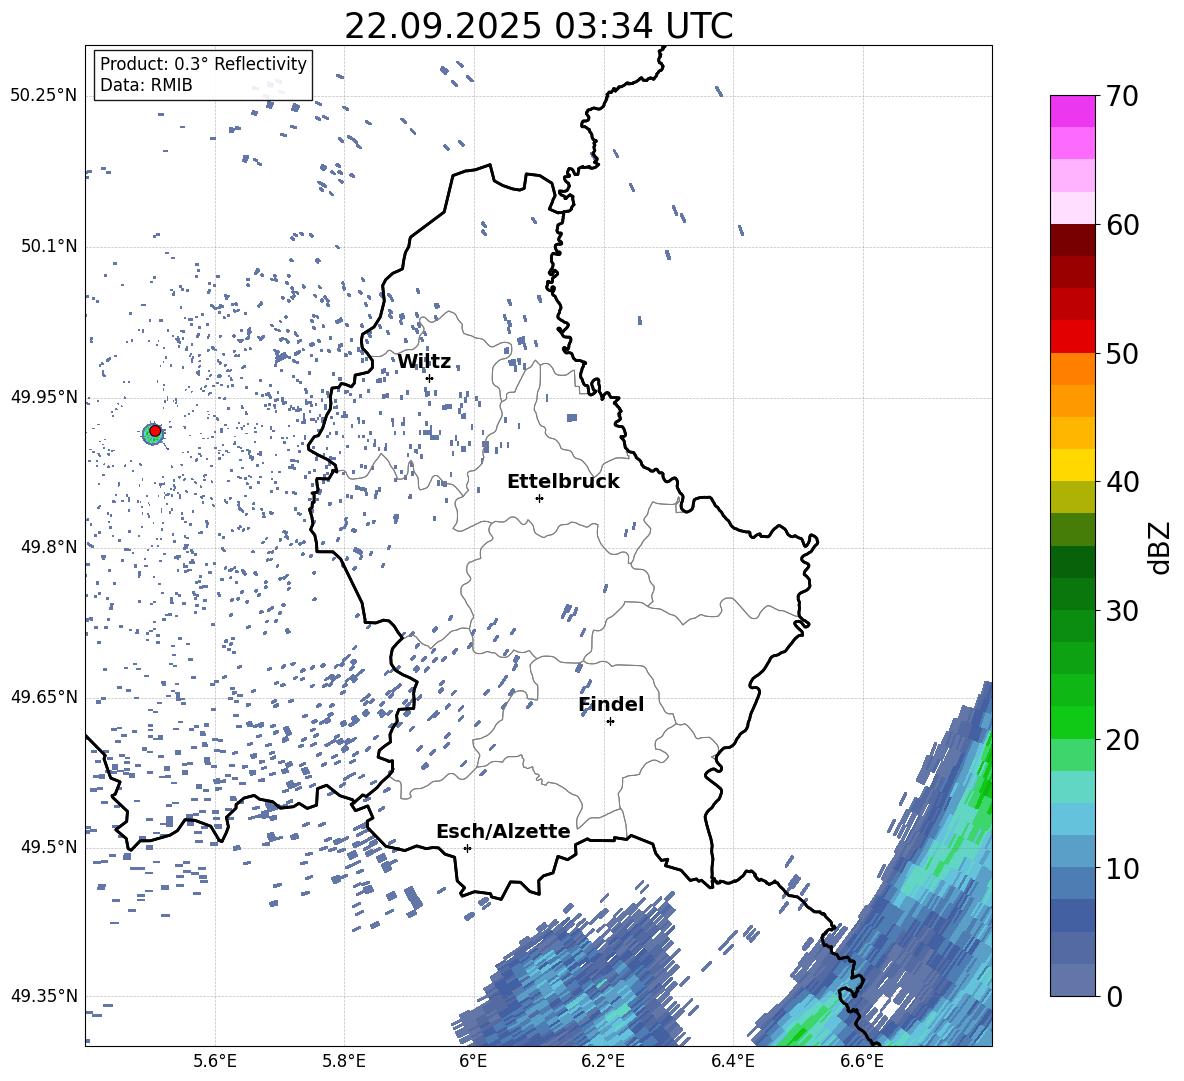Click the magenta swatch at top of colorbar
The height and width of the screenshot is (1081, 1184).
1072,111
